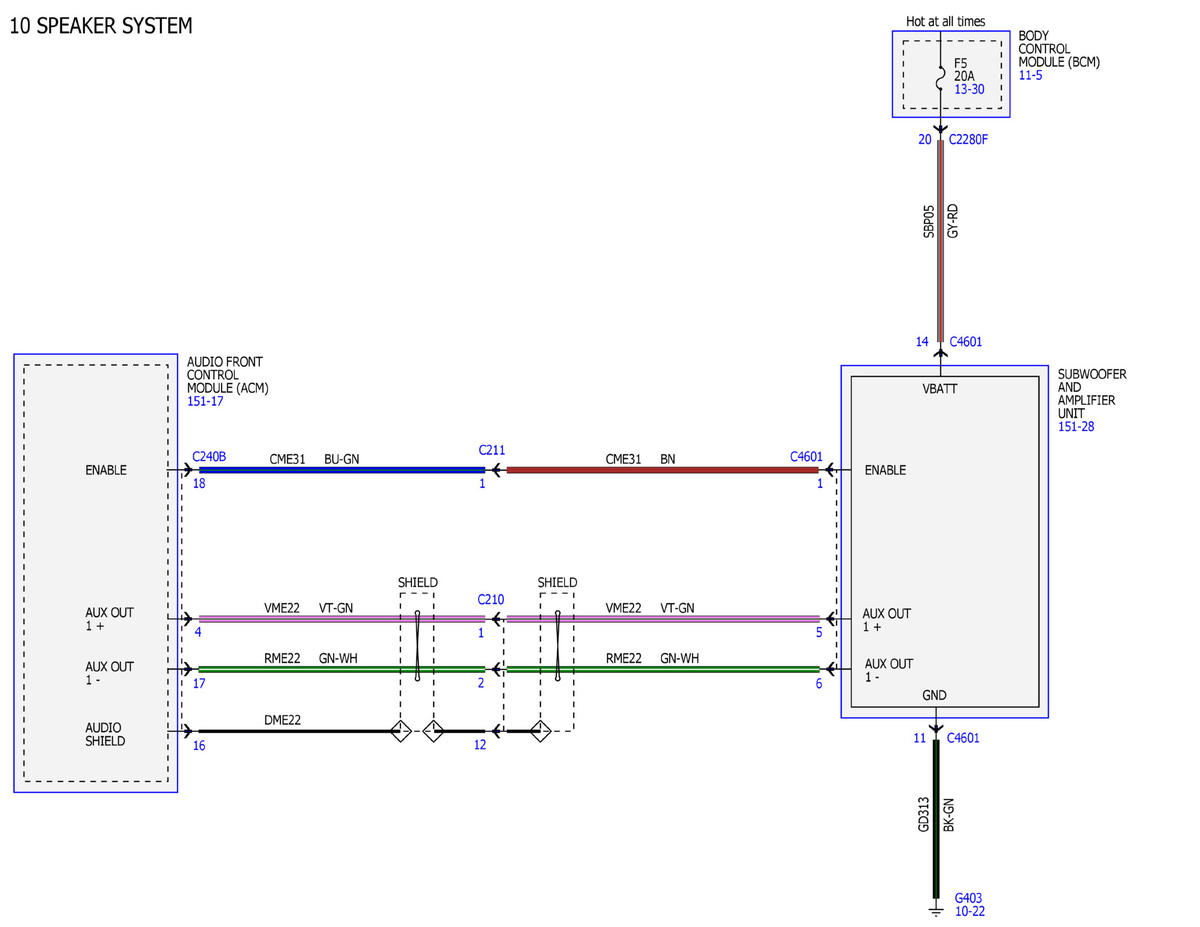
Task: Select the '20A' fuse rating text
Action: pos(965,76)
